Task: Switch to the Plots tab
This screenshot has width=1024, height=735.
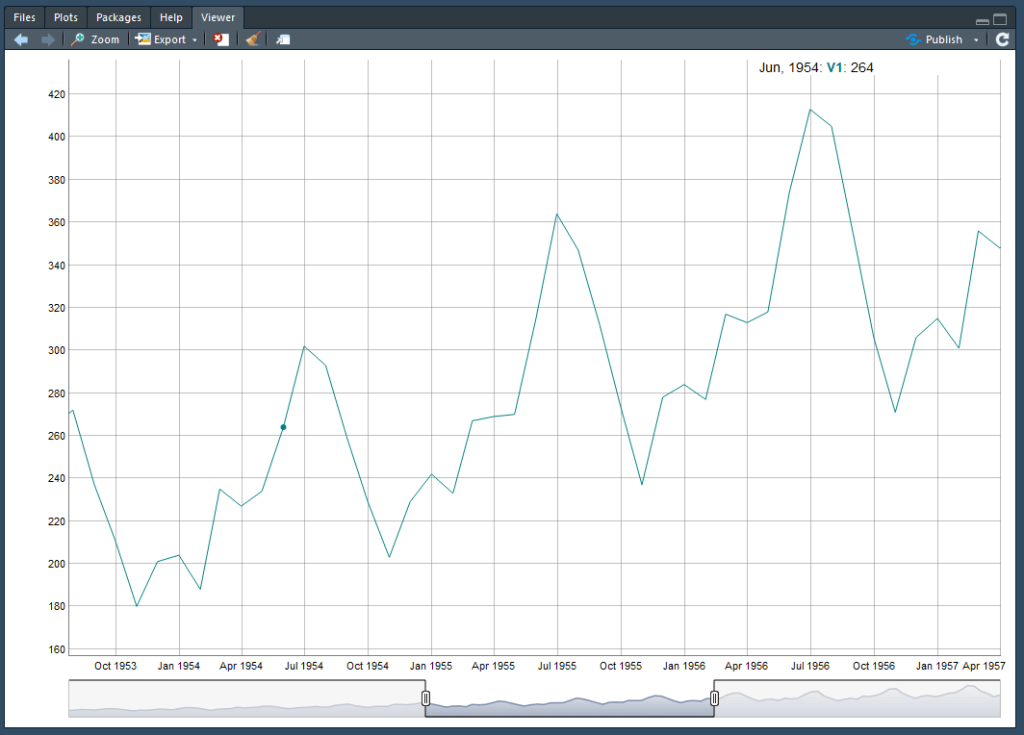Action: pos(64,17)
